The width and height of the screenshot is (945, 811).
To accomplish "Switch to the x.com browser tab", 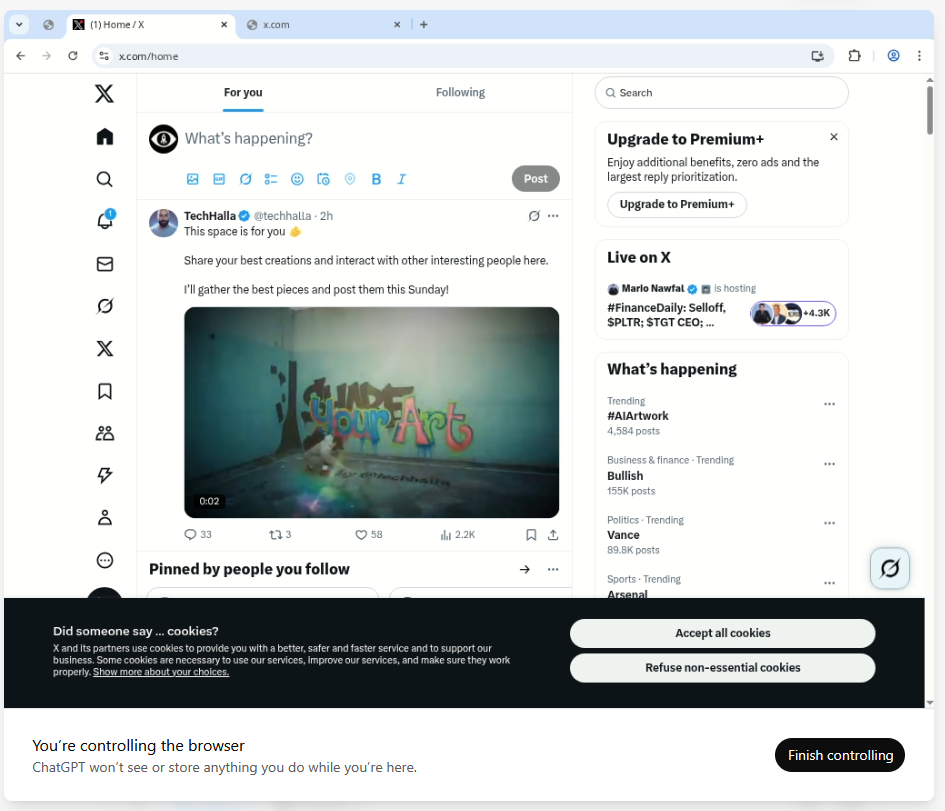I will pos(322,25).
